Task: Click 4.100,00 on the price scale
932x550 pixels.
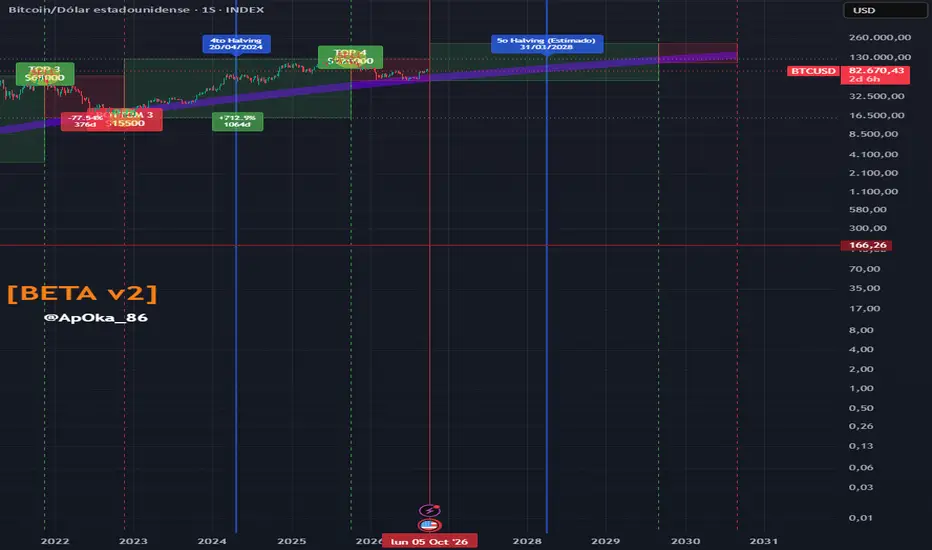Action: pyautogui.click(x=873, y=154)
